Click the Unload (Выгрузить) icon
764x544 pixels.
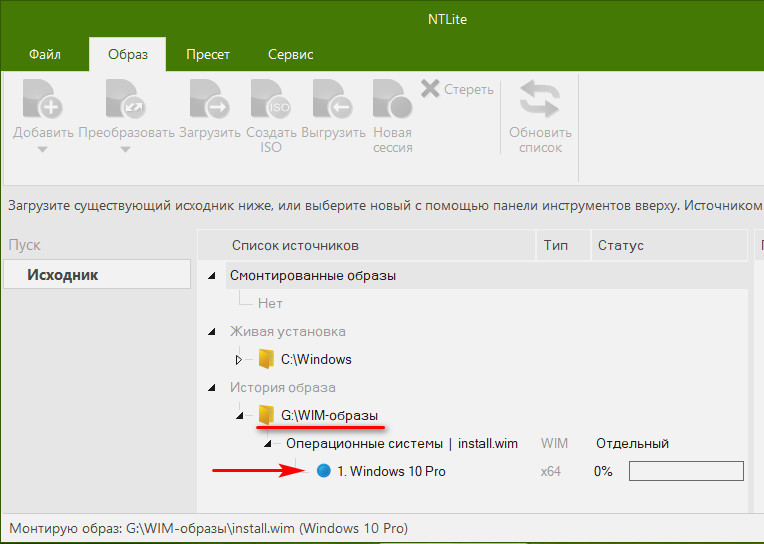click(333, 99)
